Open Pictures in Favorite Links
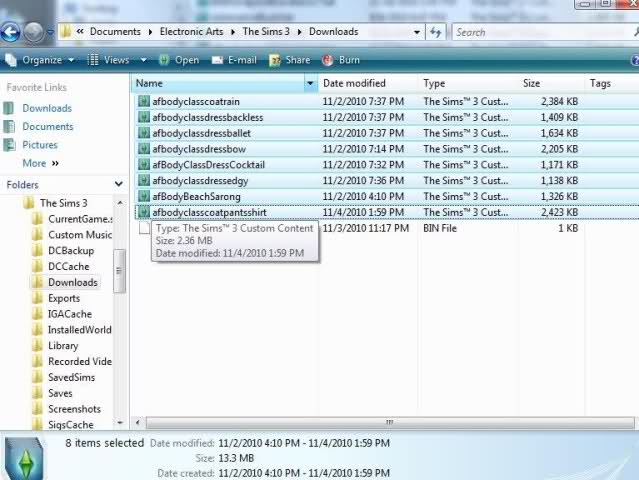 (40, 145)
